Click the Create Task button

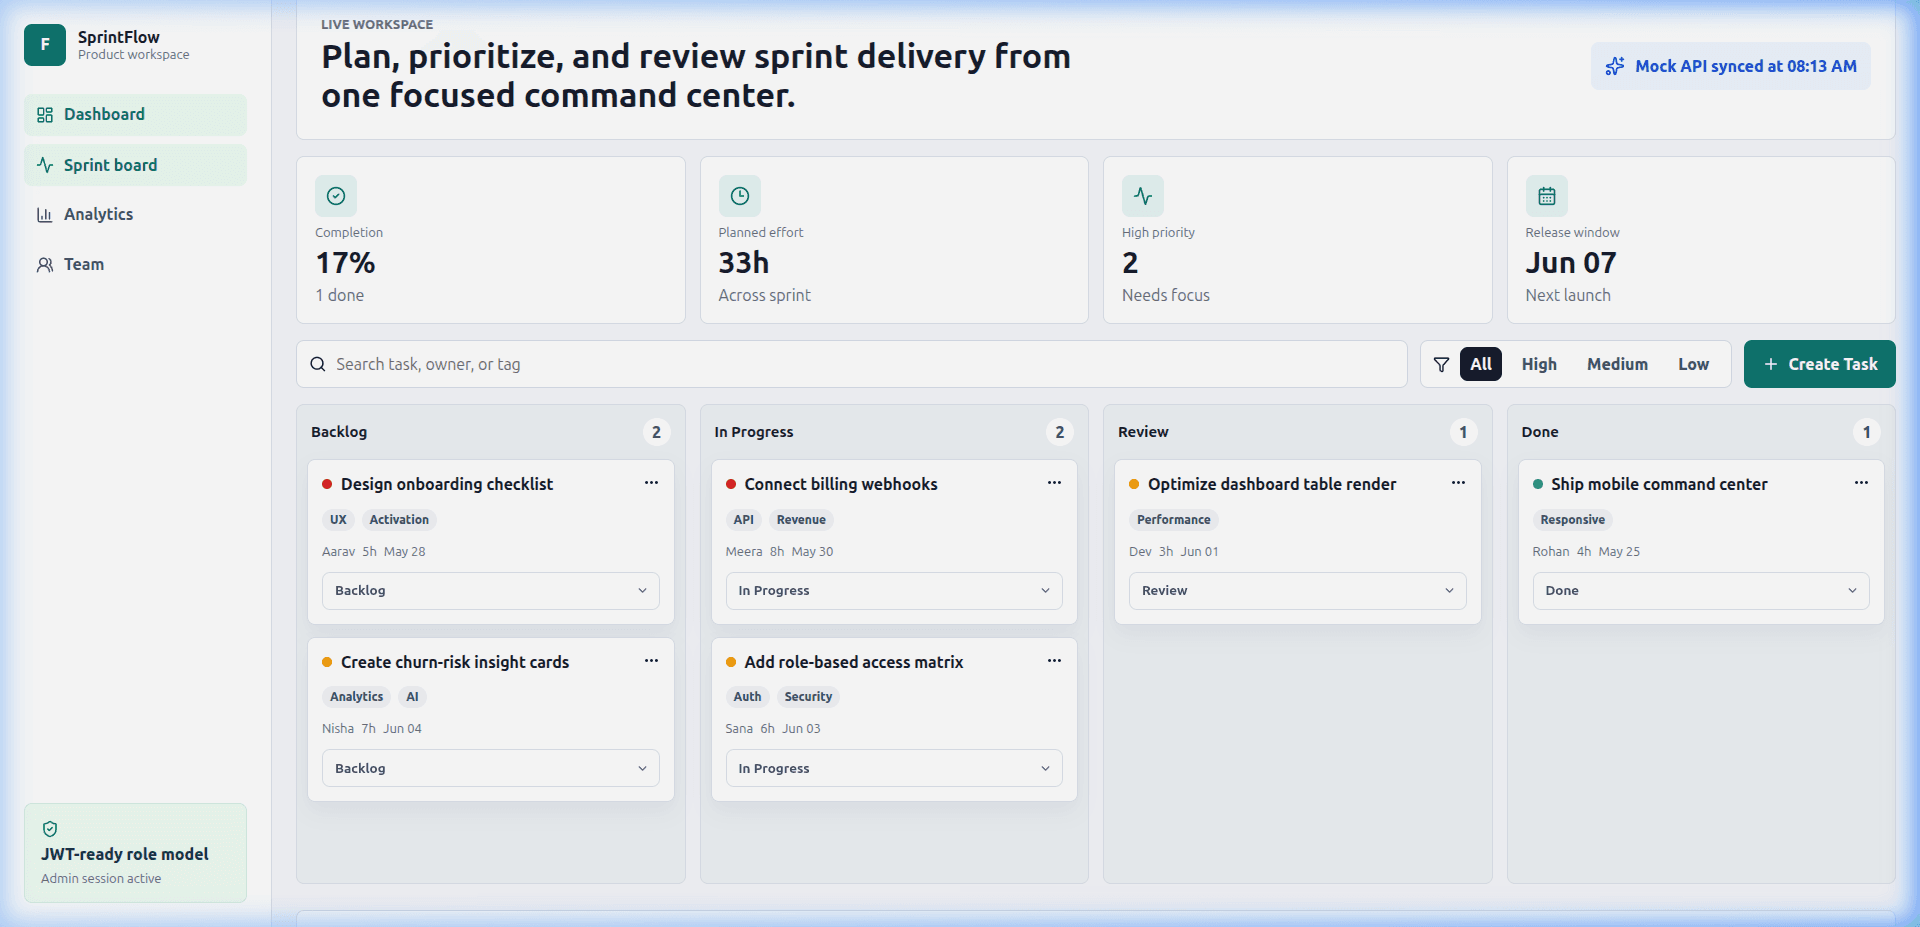(1820, 364)
